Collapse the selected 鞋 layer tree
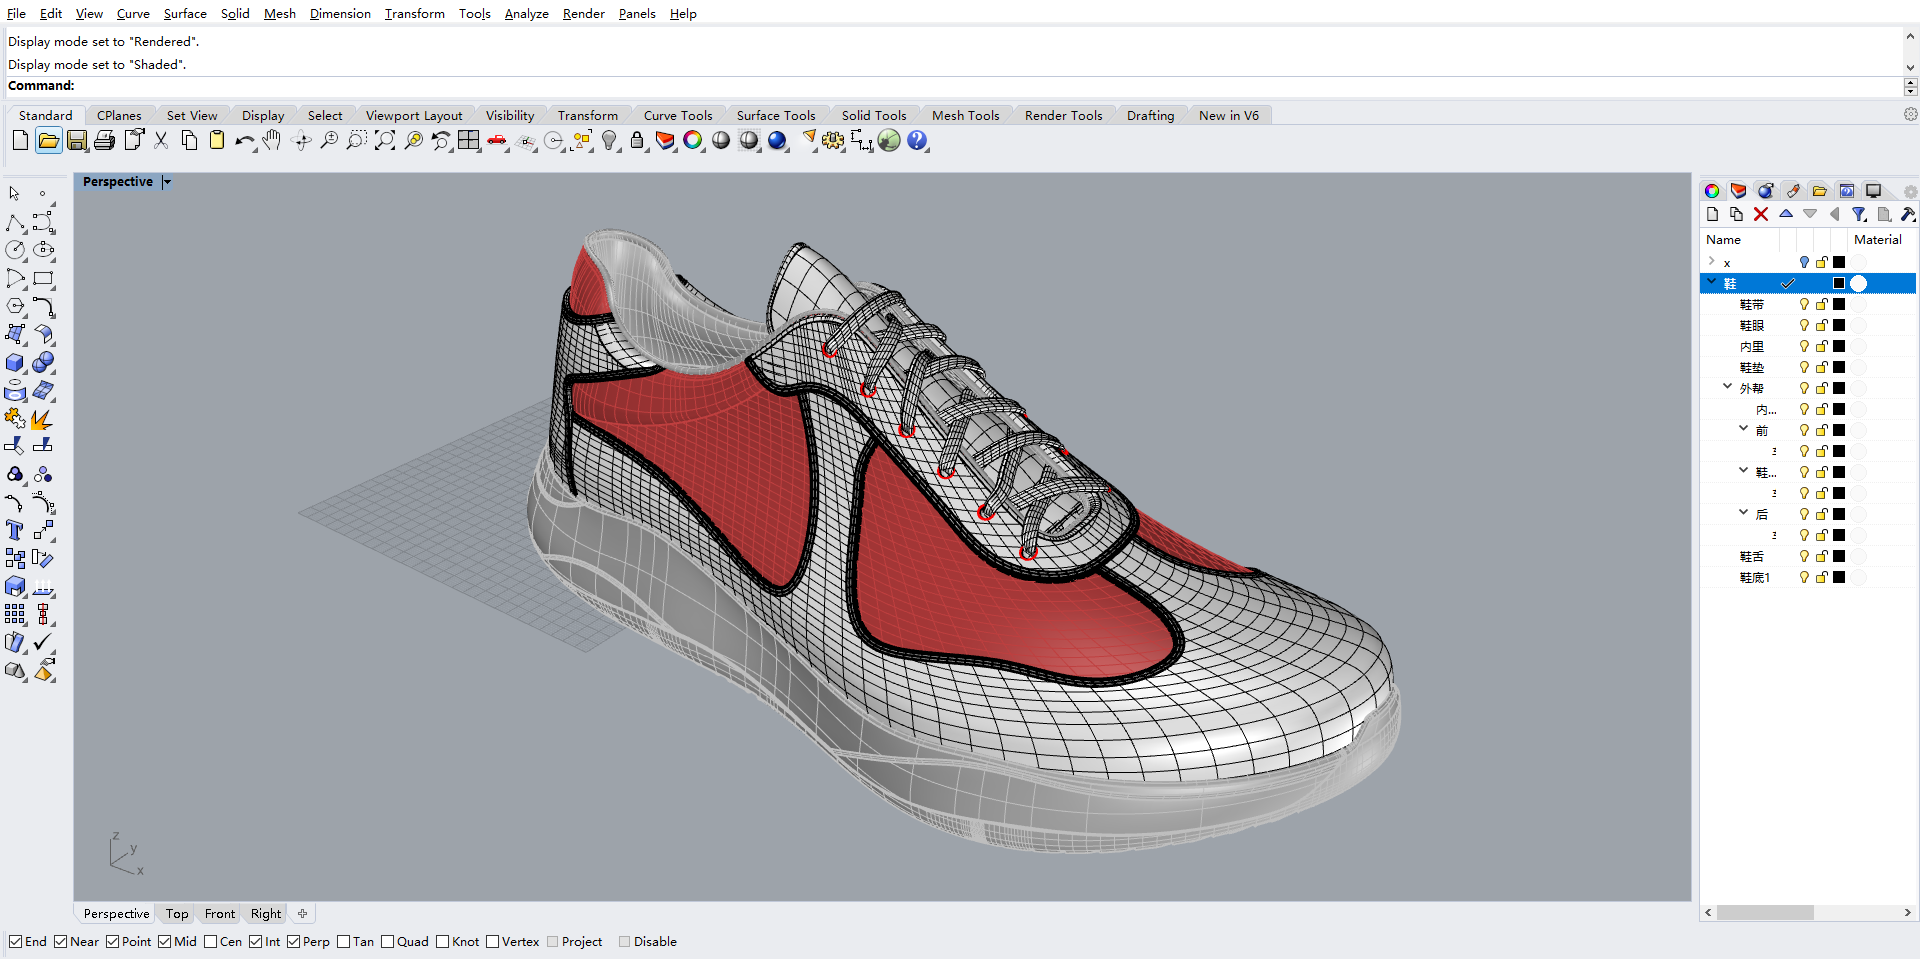The width and height of the screenshot is (1920, 959). pyautogui.click(x=1712, y=283)
